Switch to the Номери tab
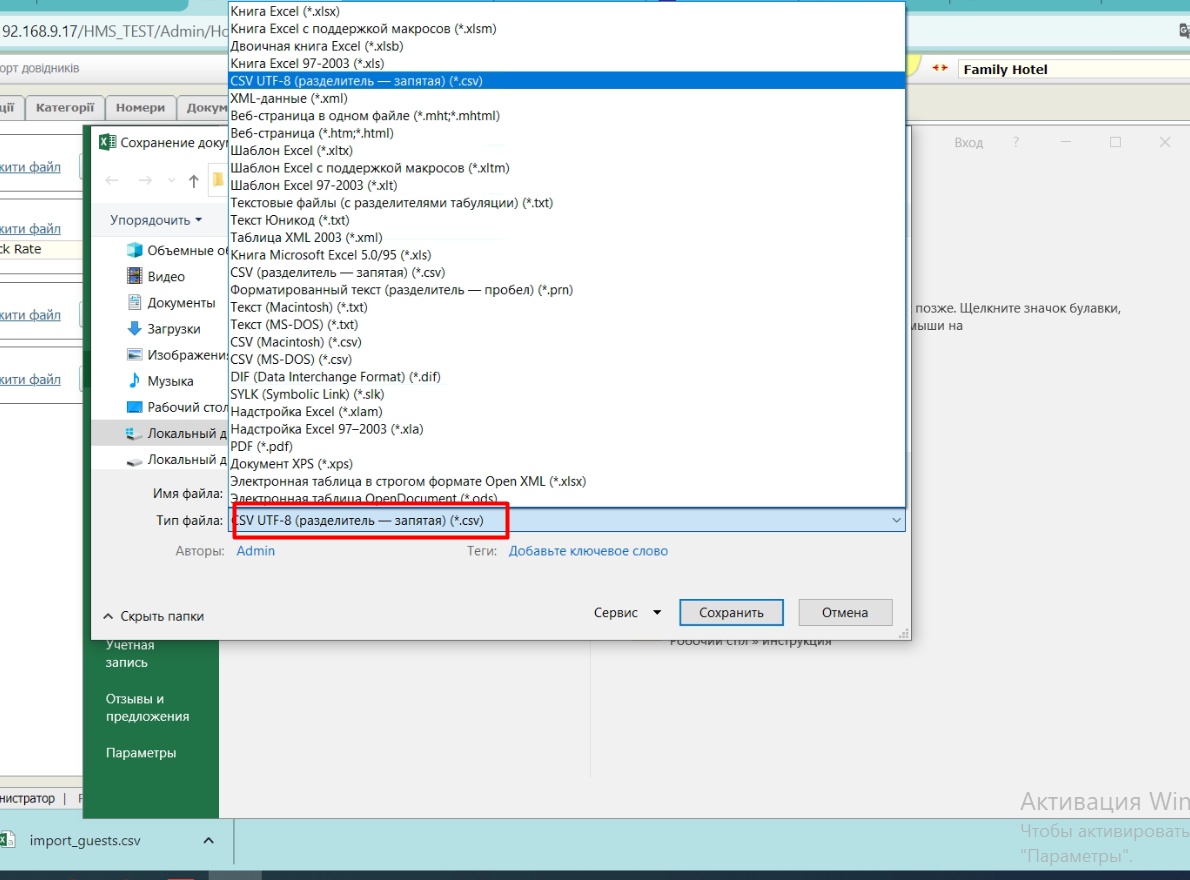 point(140,108)
